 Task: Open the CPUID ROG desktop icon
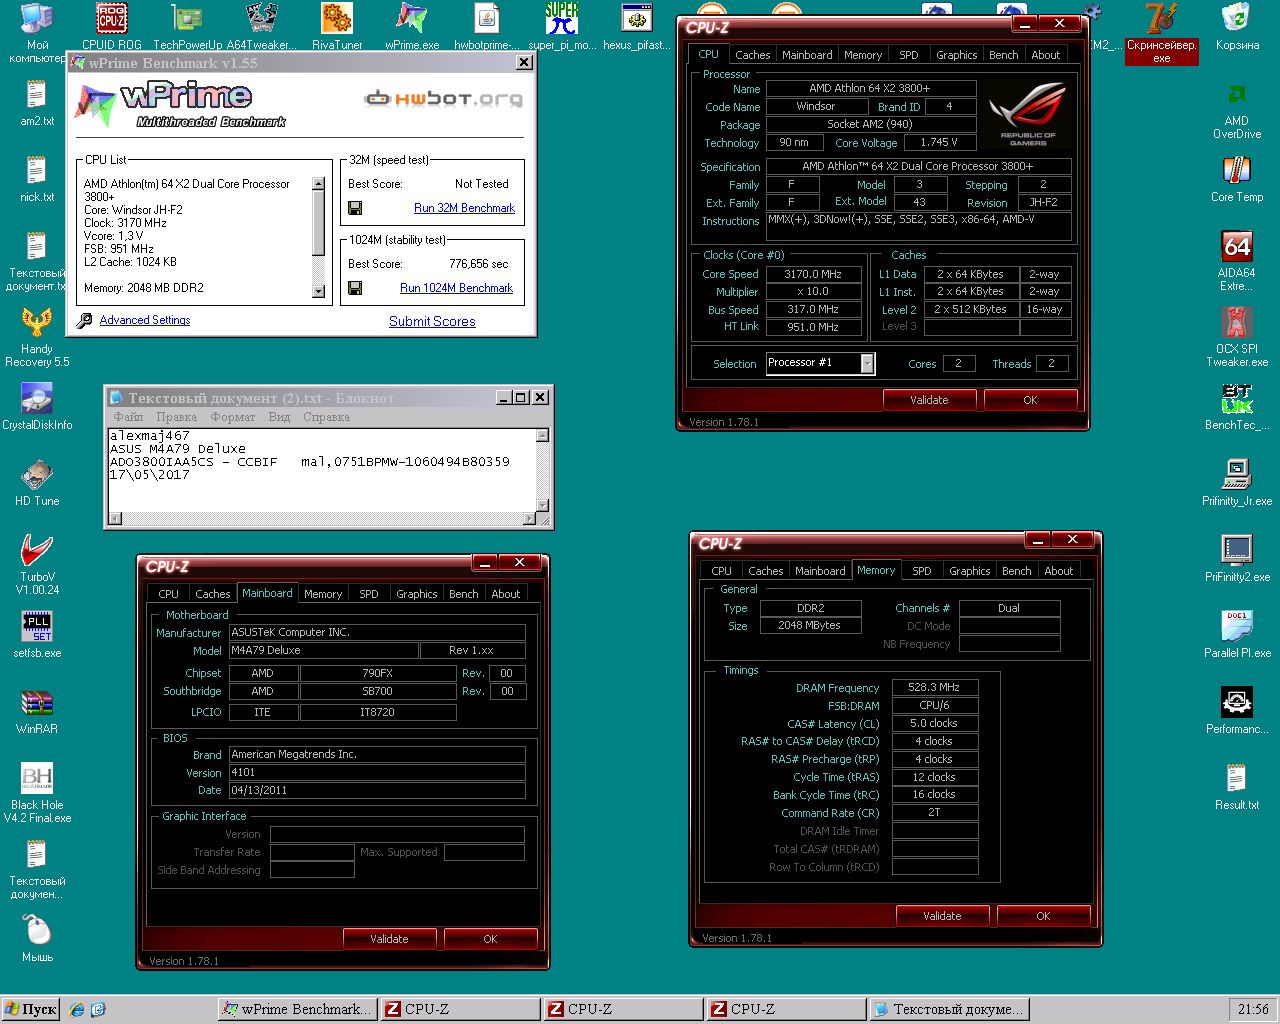click(x=111, y=26)
